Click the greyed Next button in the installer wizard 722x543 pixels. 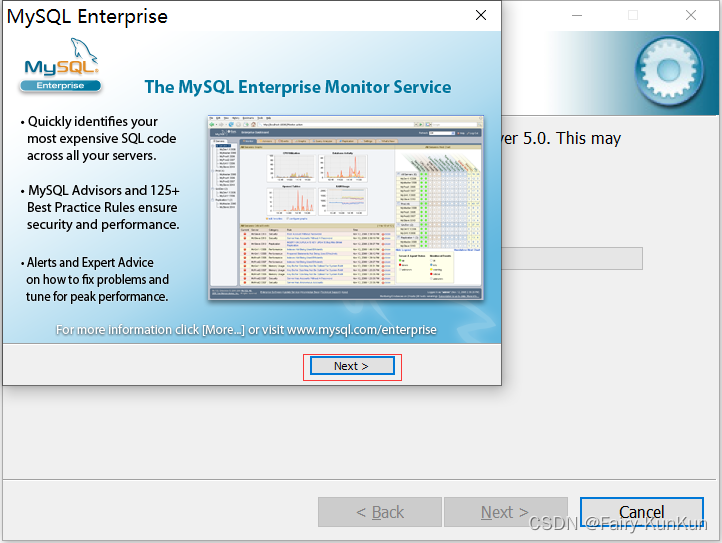[x=505, y=512]
